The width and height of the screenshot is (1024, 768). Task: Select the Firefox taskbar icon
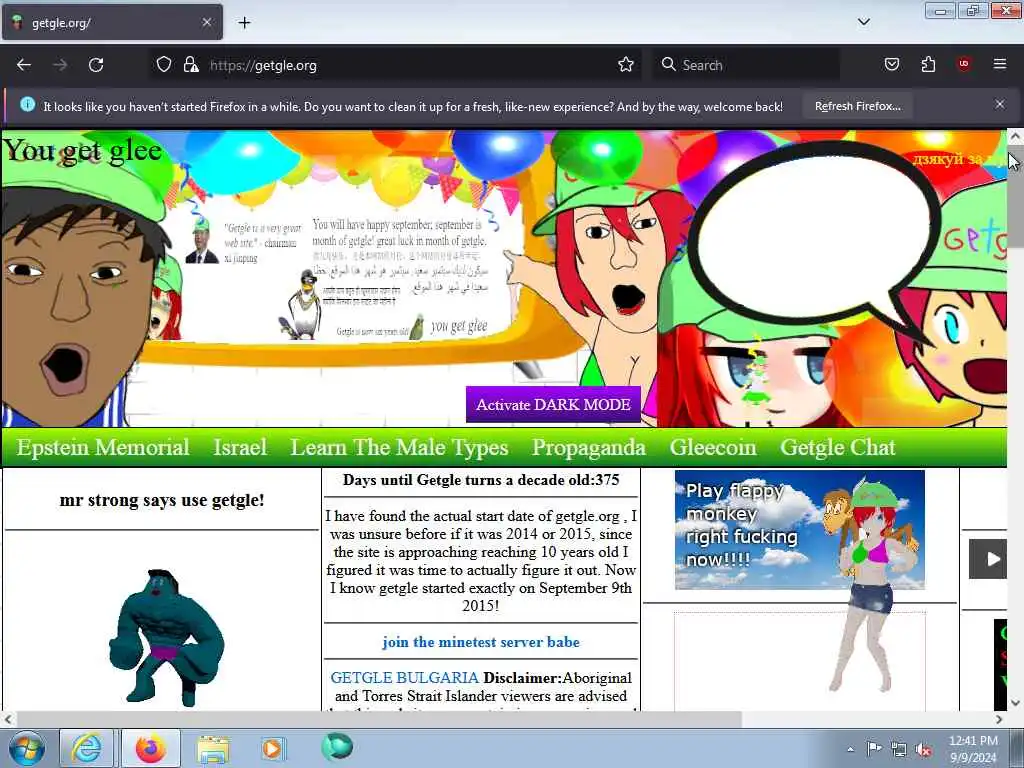151,748
